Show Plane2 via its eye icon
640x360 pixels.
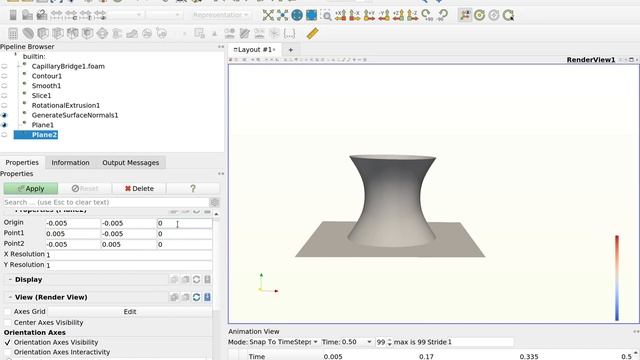coord(4,135)
